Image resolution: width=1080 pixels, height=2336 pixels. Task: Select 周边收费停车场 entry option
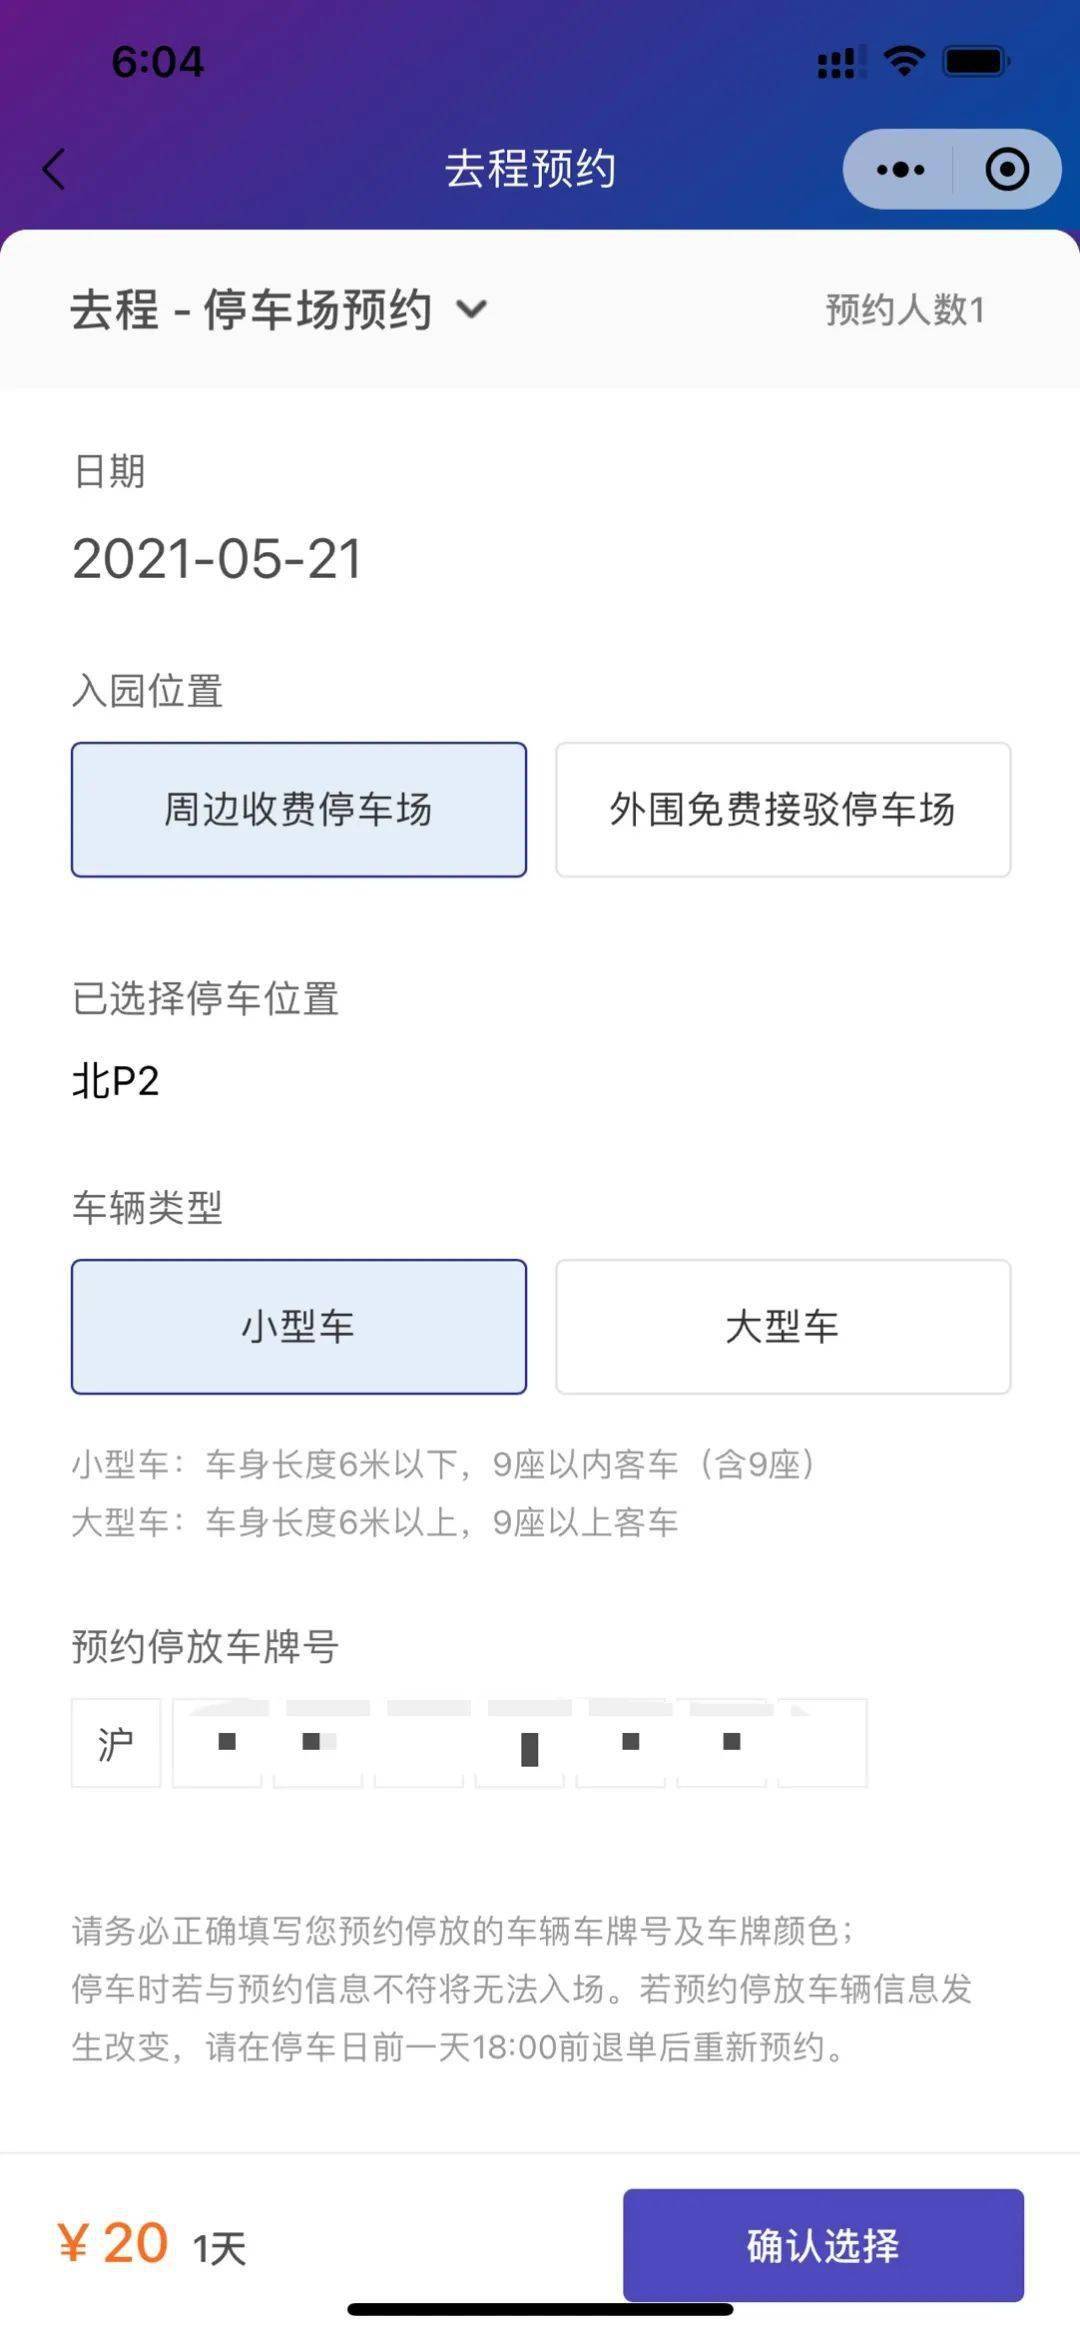point(298,809)
